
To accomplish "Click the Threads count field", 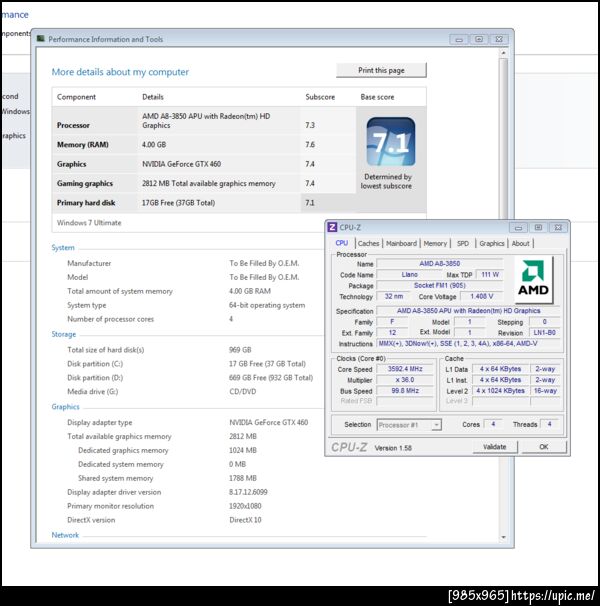I will [x=549, y=424].
